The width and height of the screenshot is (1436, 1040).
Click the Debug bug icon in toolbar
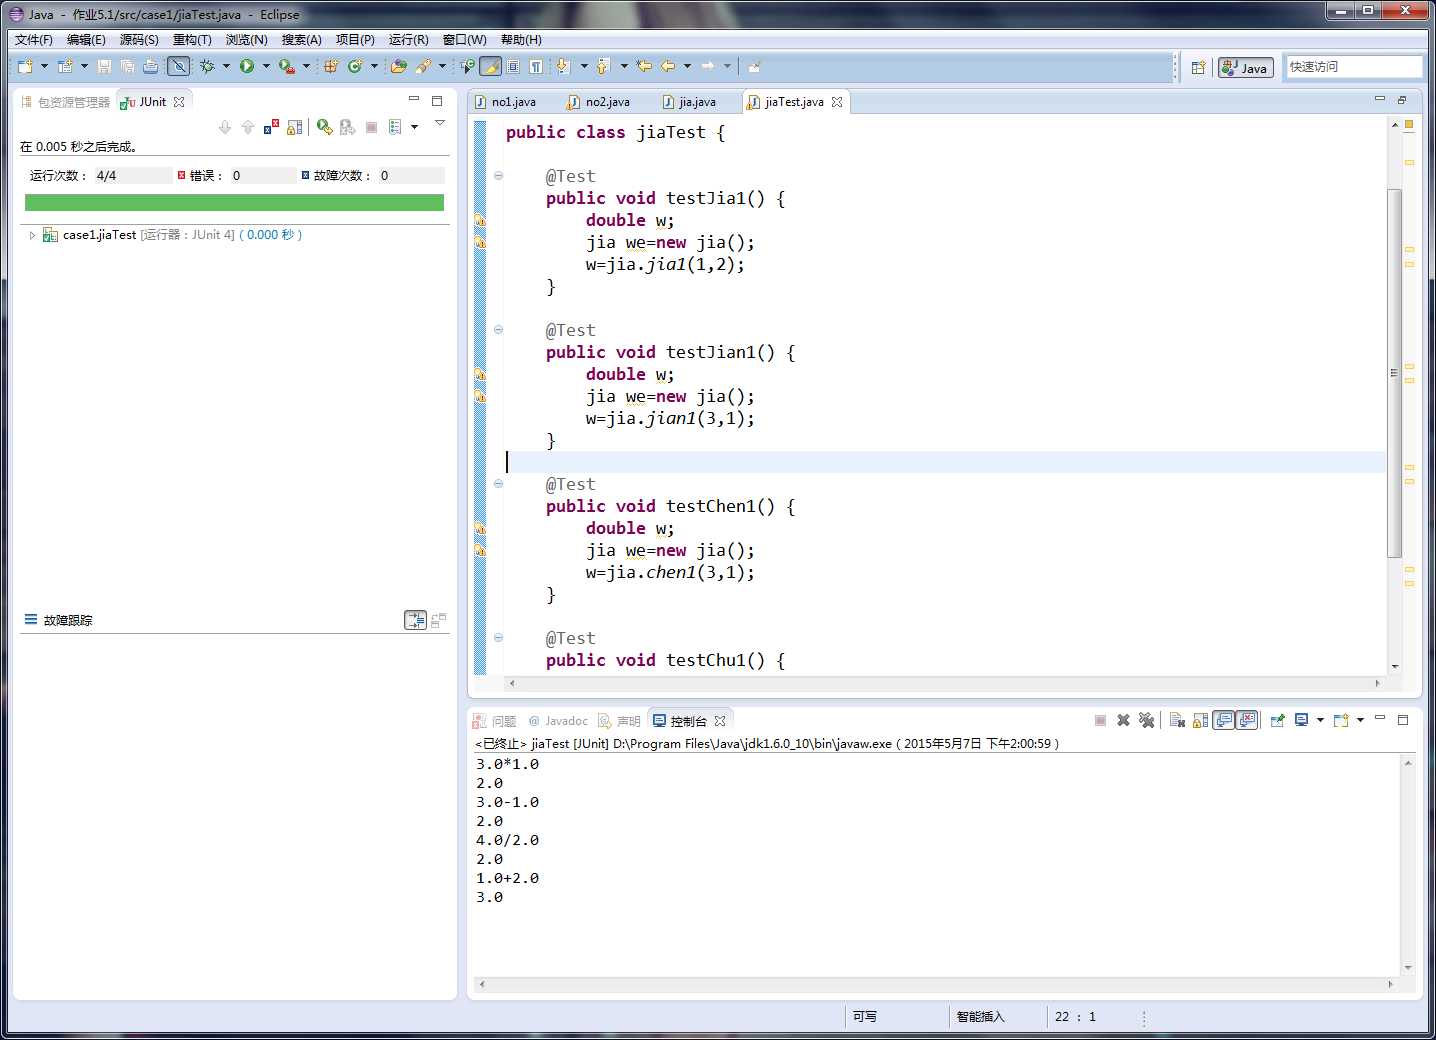pos(207,66)
